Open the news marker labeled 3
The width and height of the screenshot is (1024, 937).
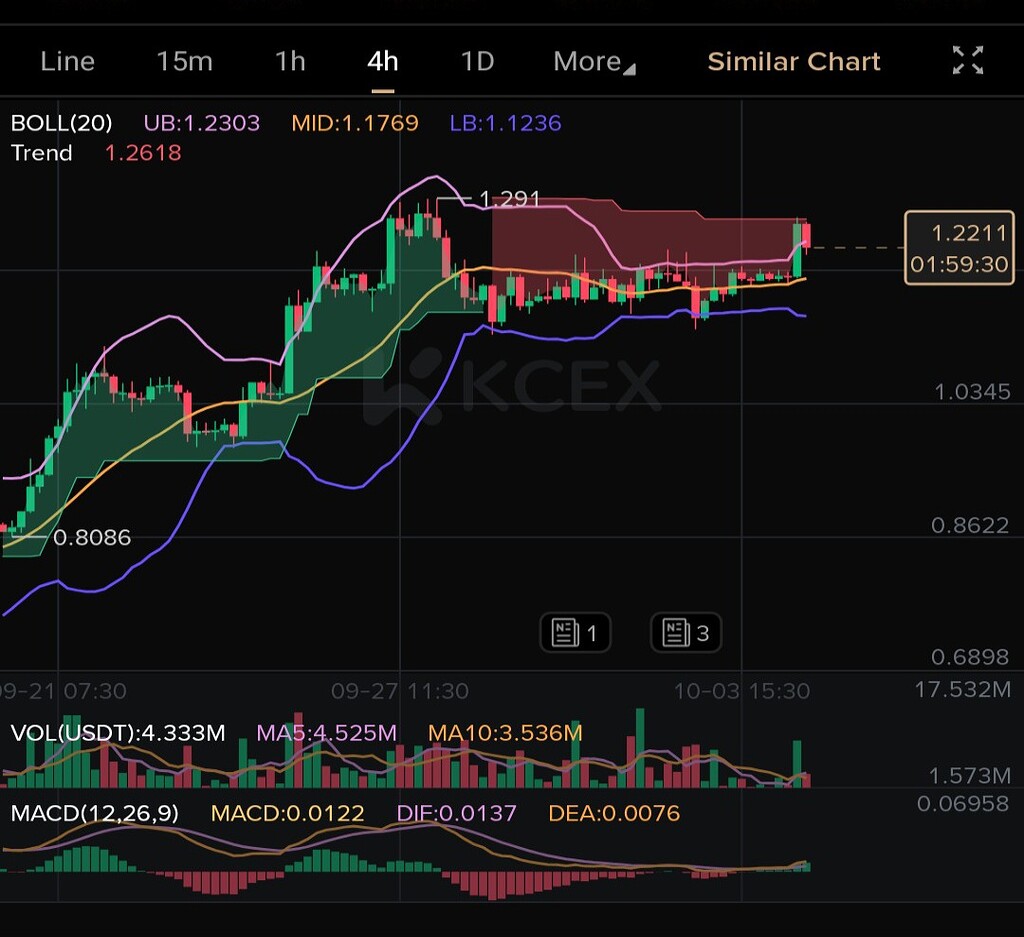686,633
